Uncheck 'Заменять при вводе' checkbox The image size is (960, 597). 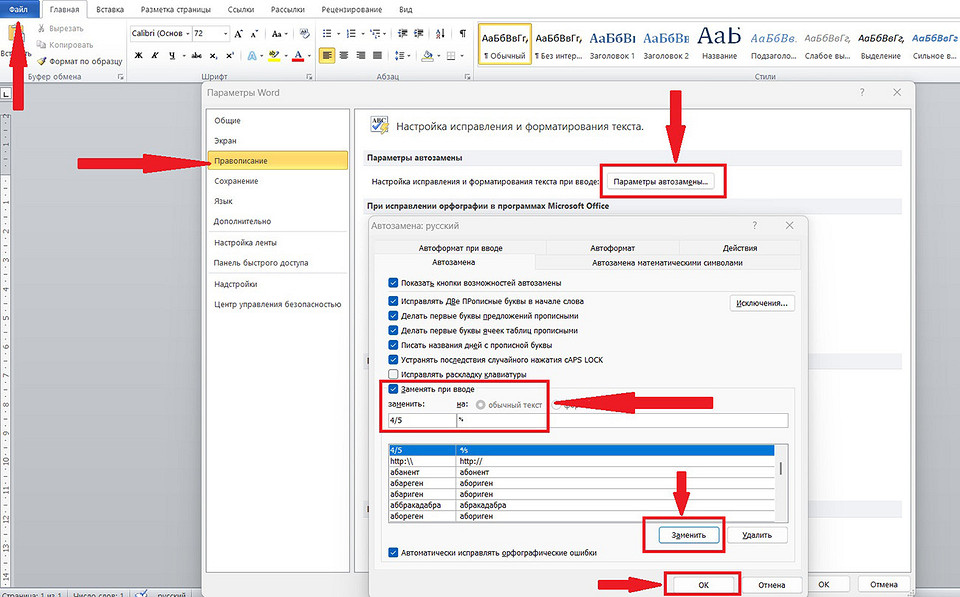394,389
